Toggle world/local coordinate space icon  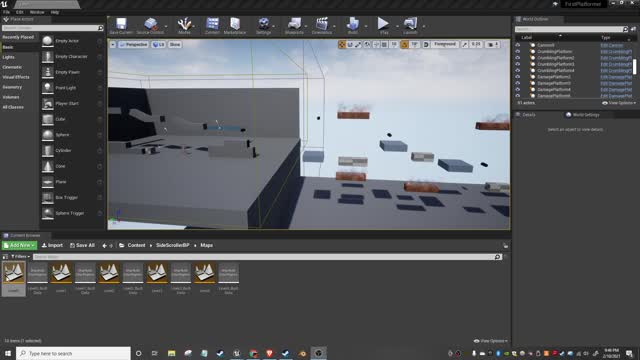point(367,44)
